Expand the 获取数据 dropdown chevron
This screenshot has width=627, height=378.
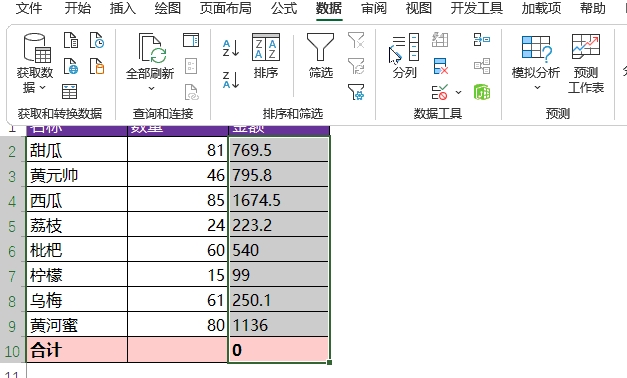point(42,88)
